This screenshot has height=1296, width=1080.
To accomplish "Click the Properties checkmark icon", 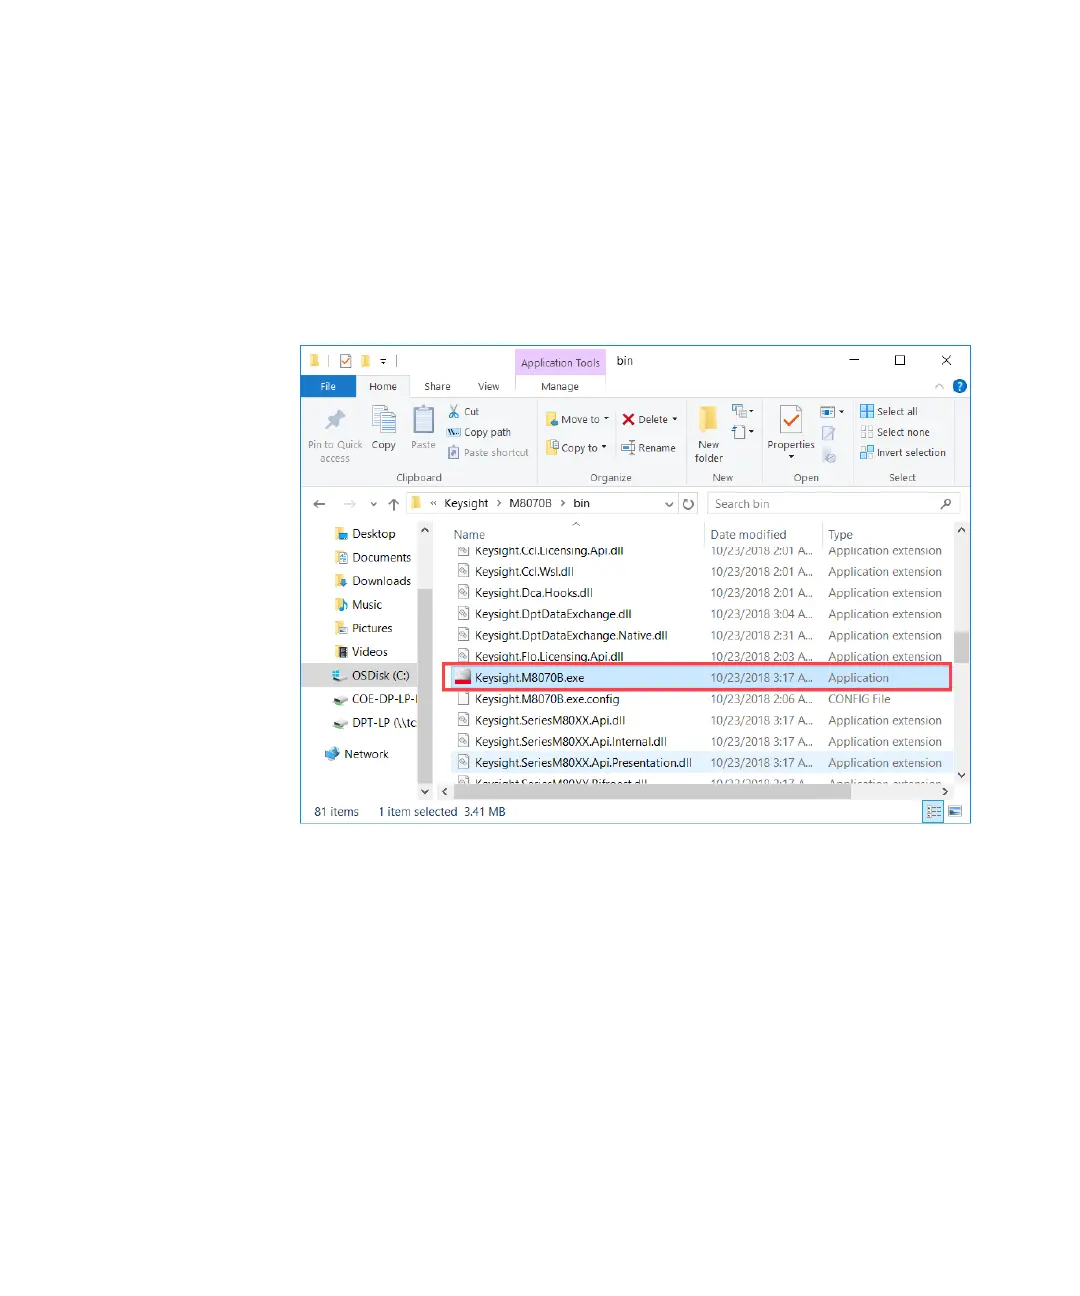I will point(791,420).
